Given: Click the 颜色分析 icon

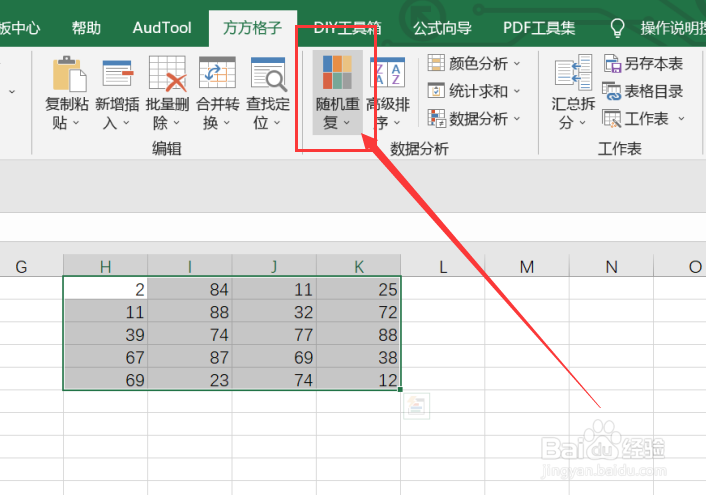Looking at the screenshot, I should (x=436, y=63).
